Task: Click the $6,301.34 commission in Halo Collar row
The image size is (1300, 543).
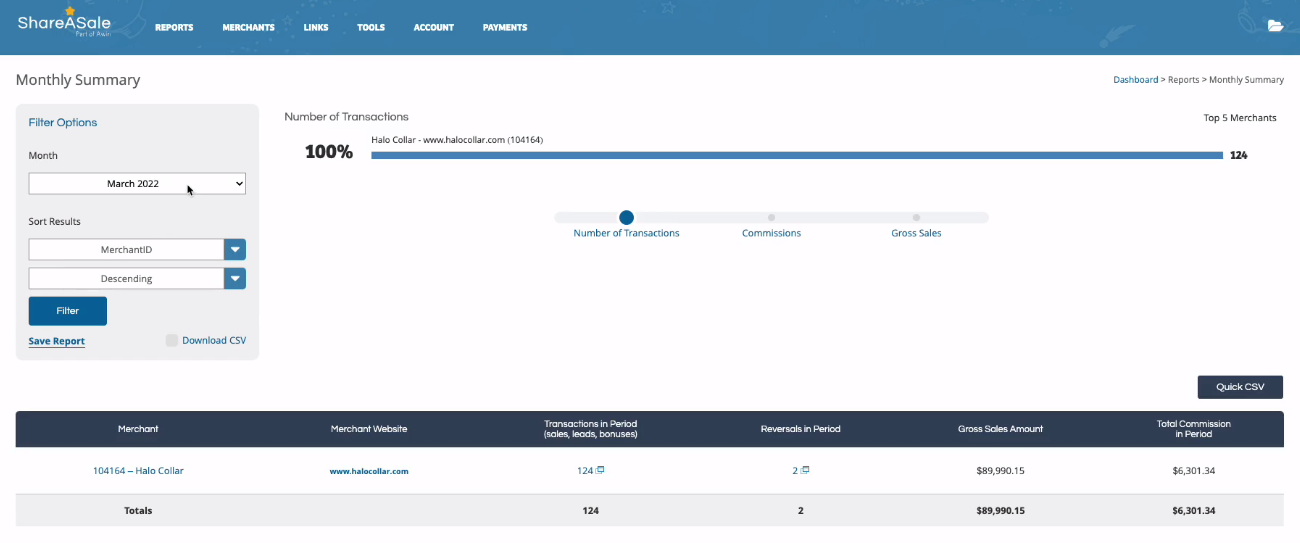Action: click(1193, 471)
